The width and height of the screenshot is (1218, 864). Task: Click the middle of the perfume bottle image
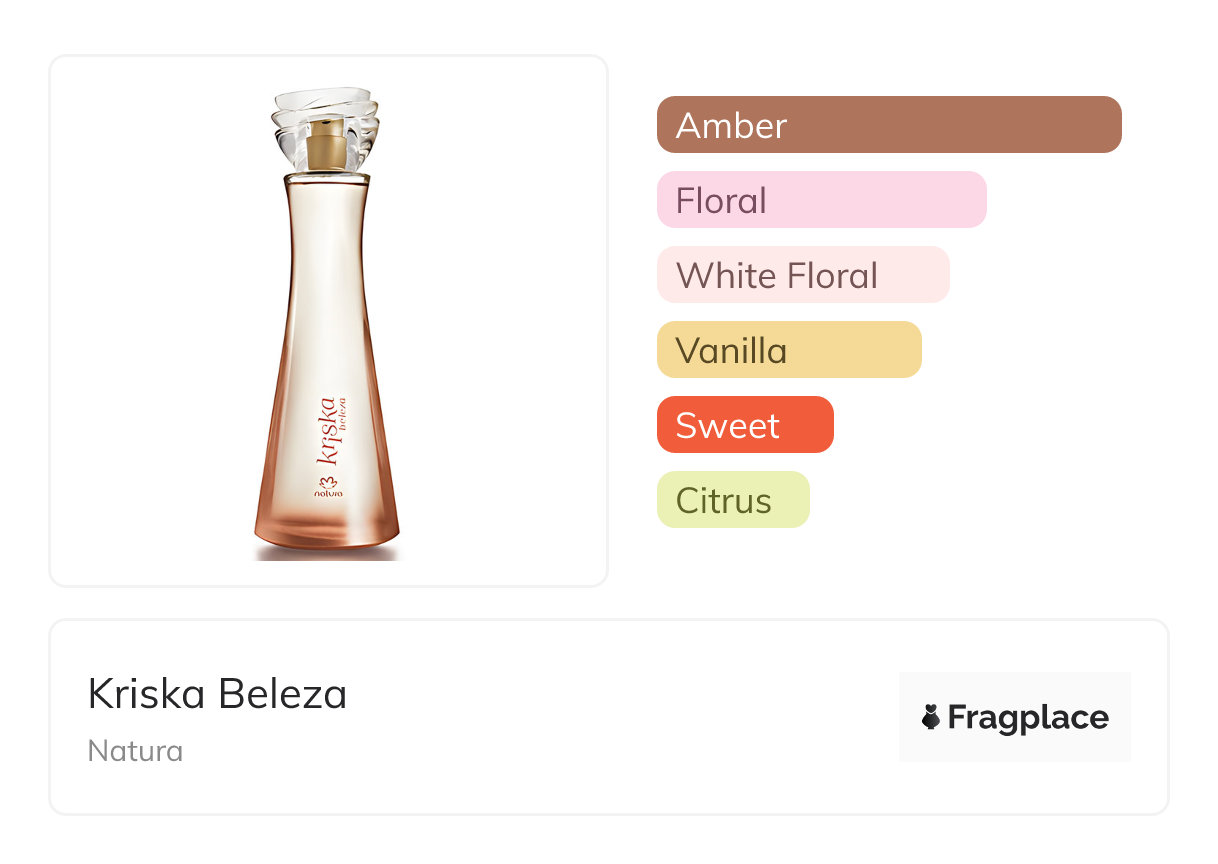(x=326, y=330)
